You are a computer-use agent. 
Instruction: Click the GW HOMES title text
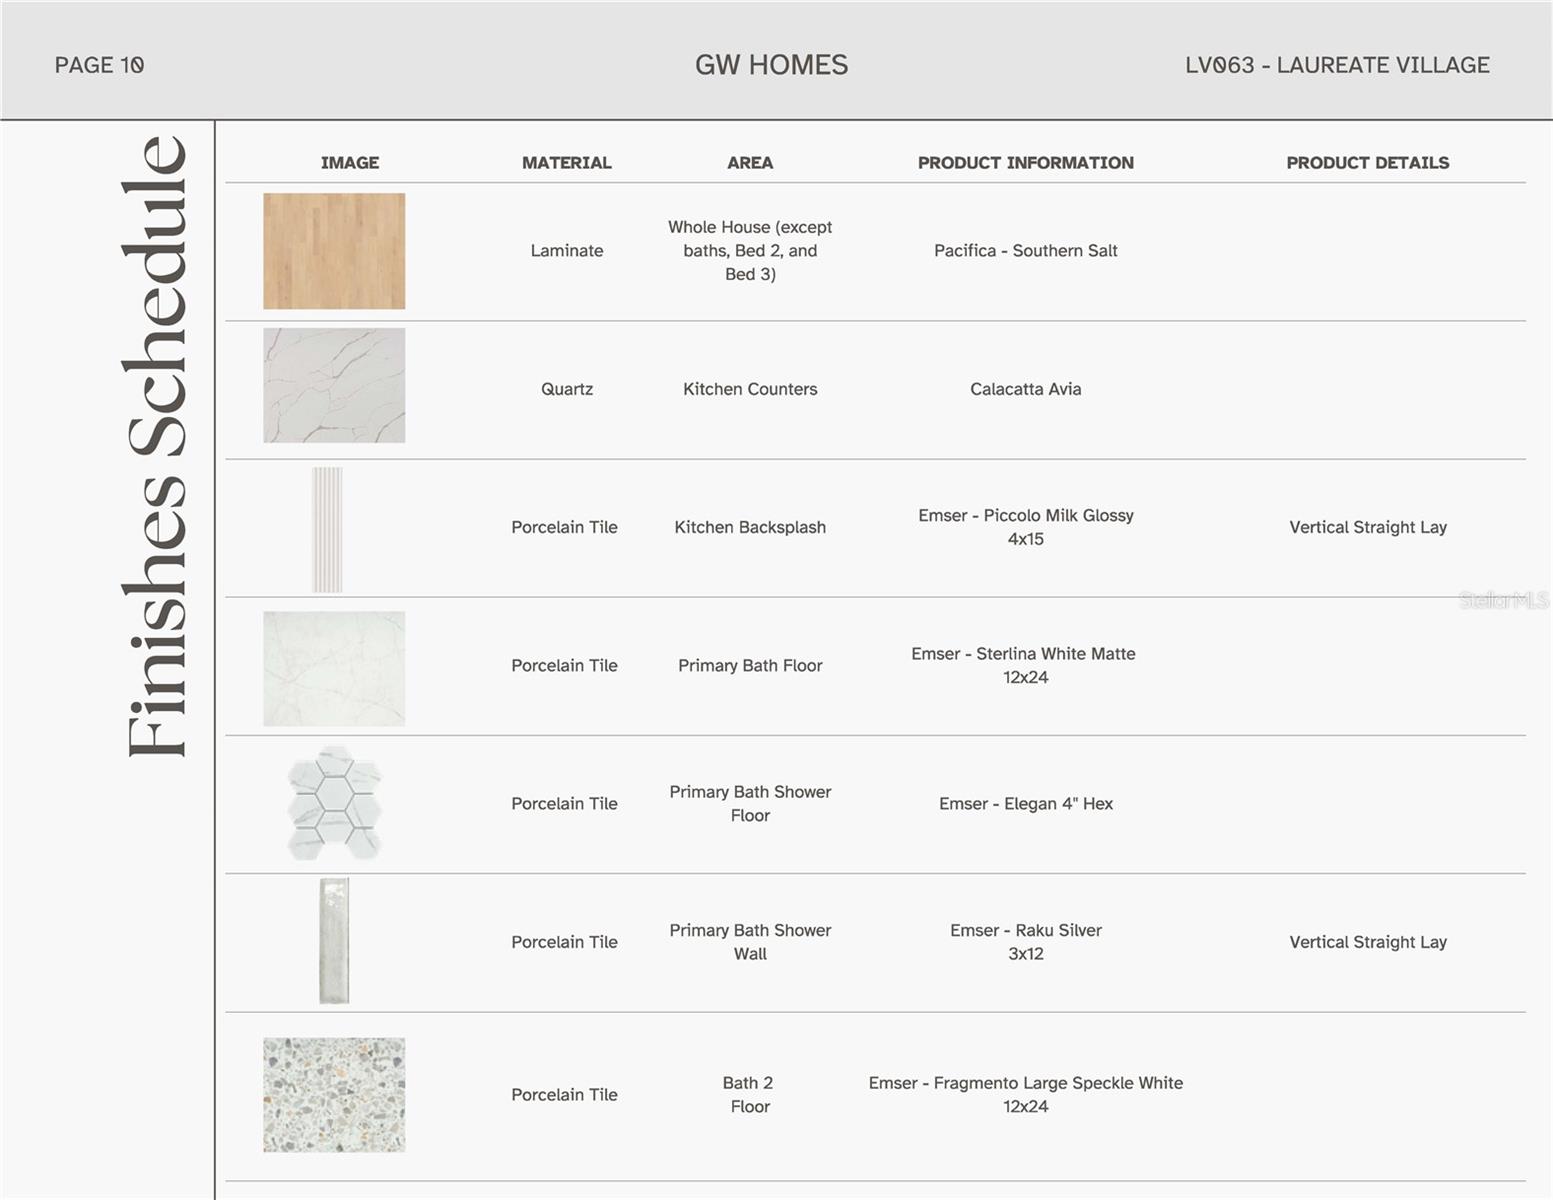[x=771, y=65]
